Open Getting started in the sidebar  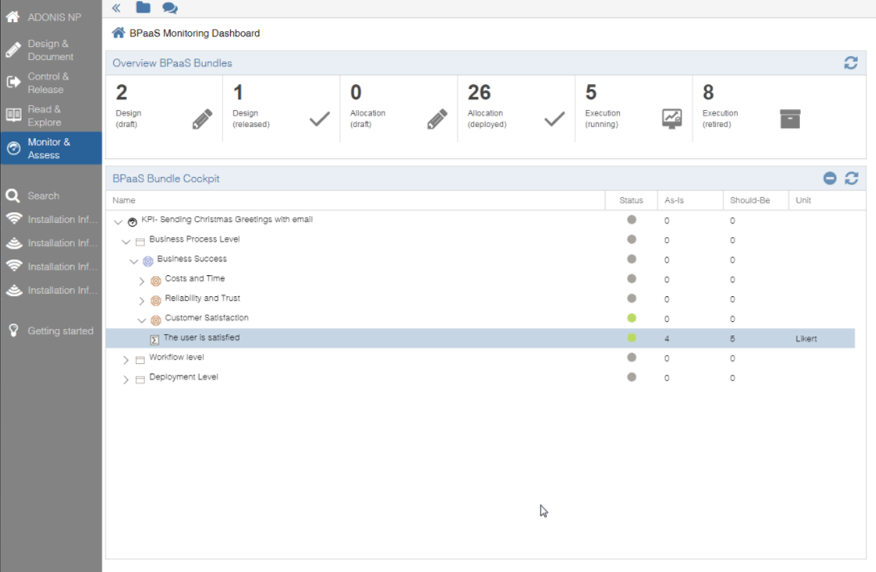[60, 331]
